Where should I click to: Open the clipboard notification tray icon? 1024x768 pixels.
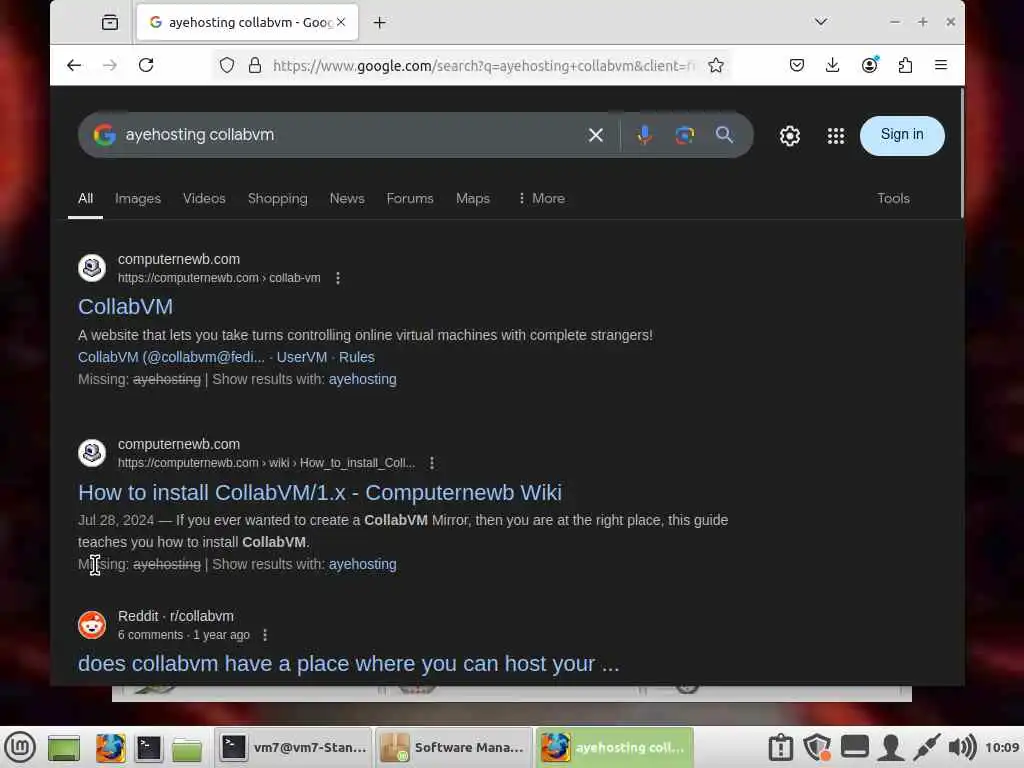click(x=780, y=747)
